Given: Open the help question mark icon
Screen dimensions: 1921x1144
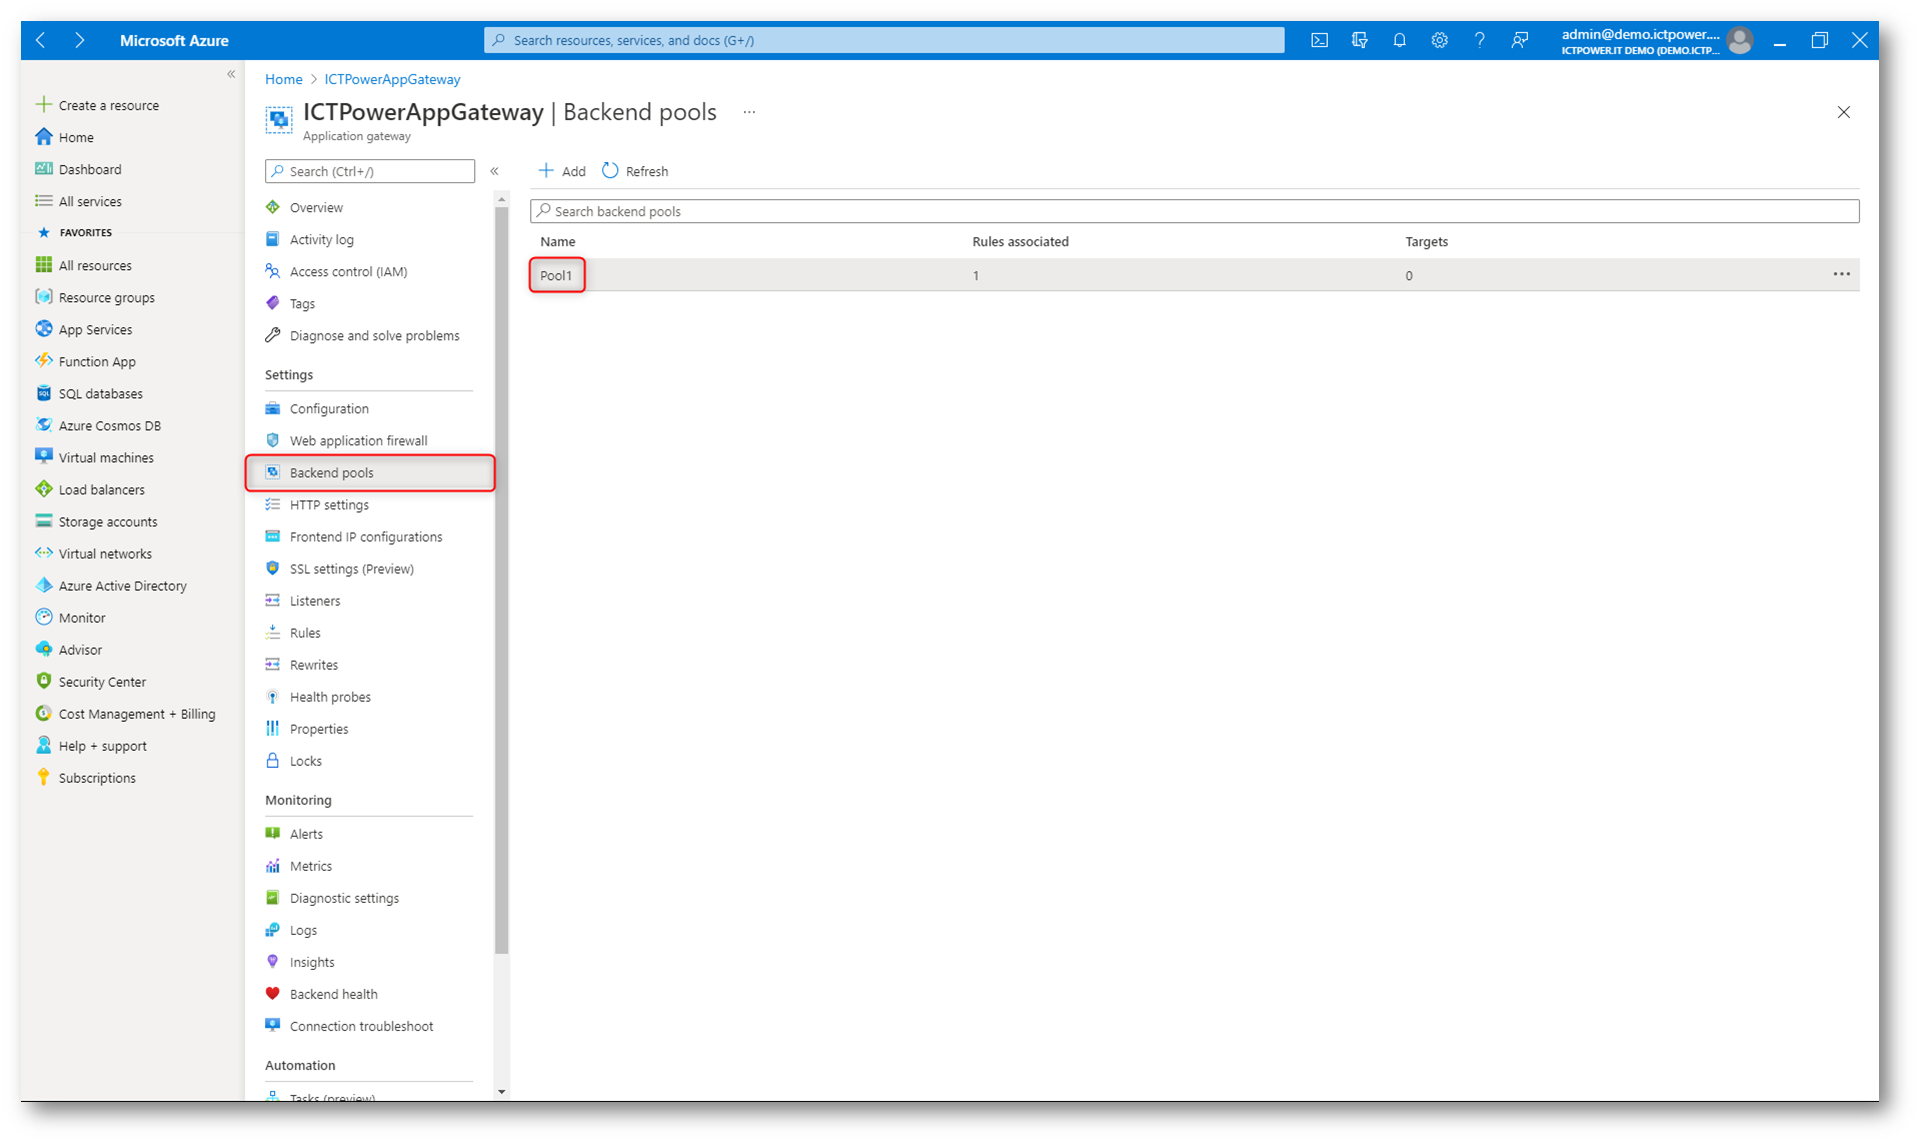Looking at the screenshot, I should pyautogui.click(x=1479, y=40).
